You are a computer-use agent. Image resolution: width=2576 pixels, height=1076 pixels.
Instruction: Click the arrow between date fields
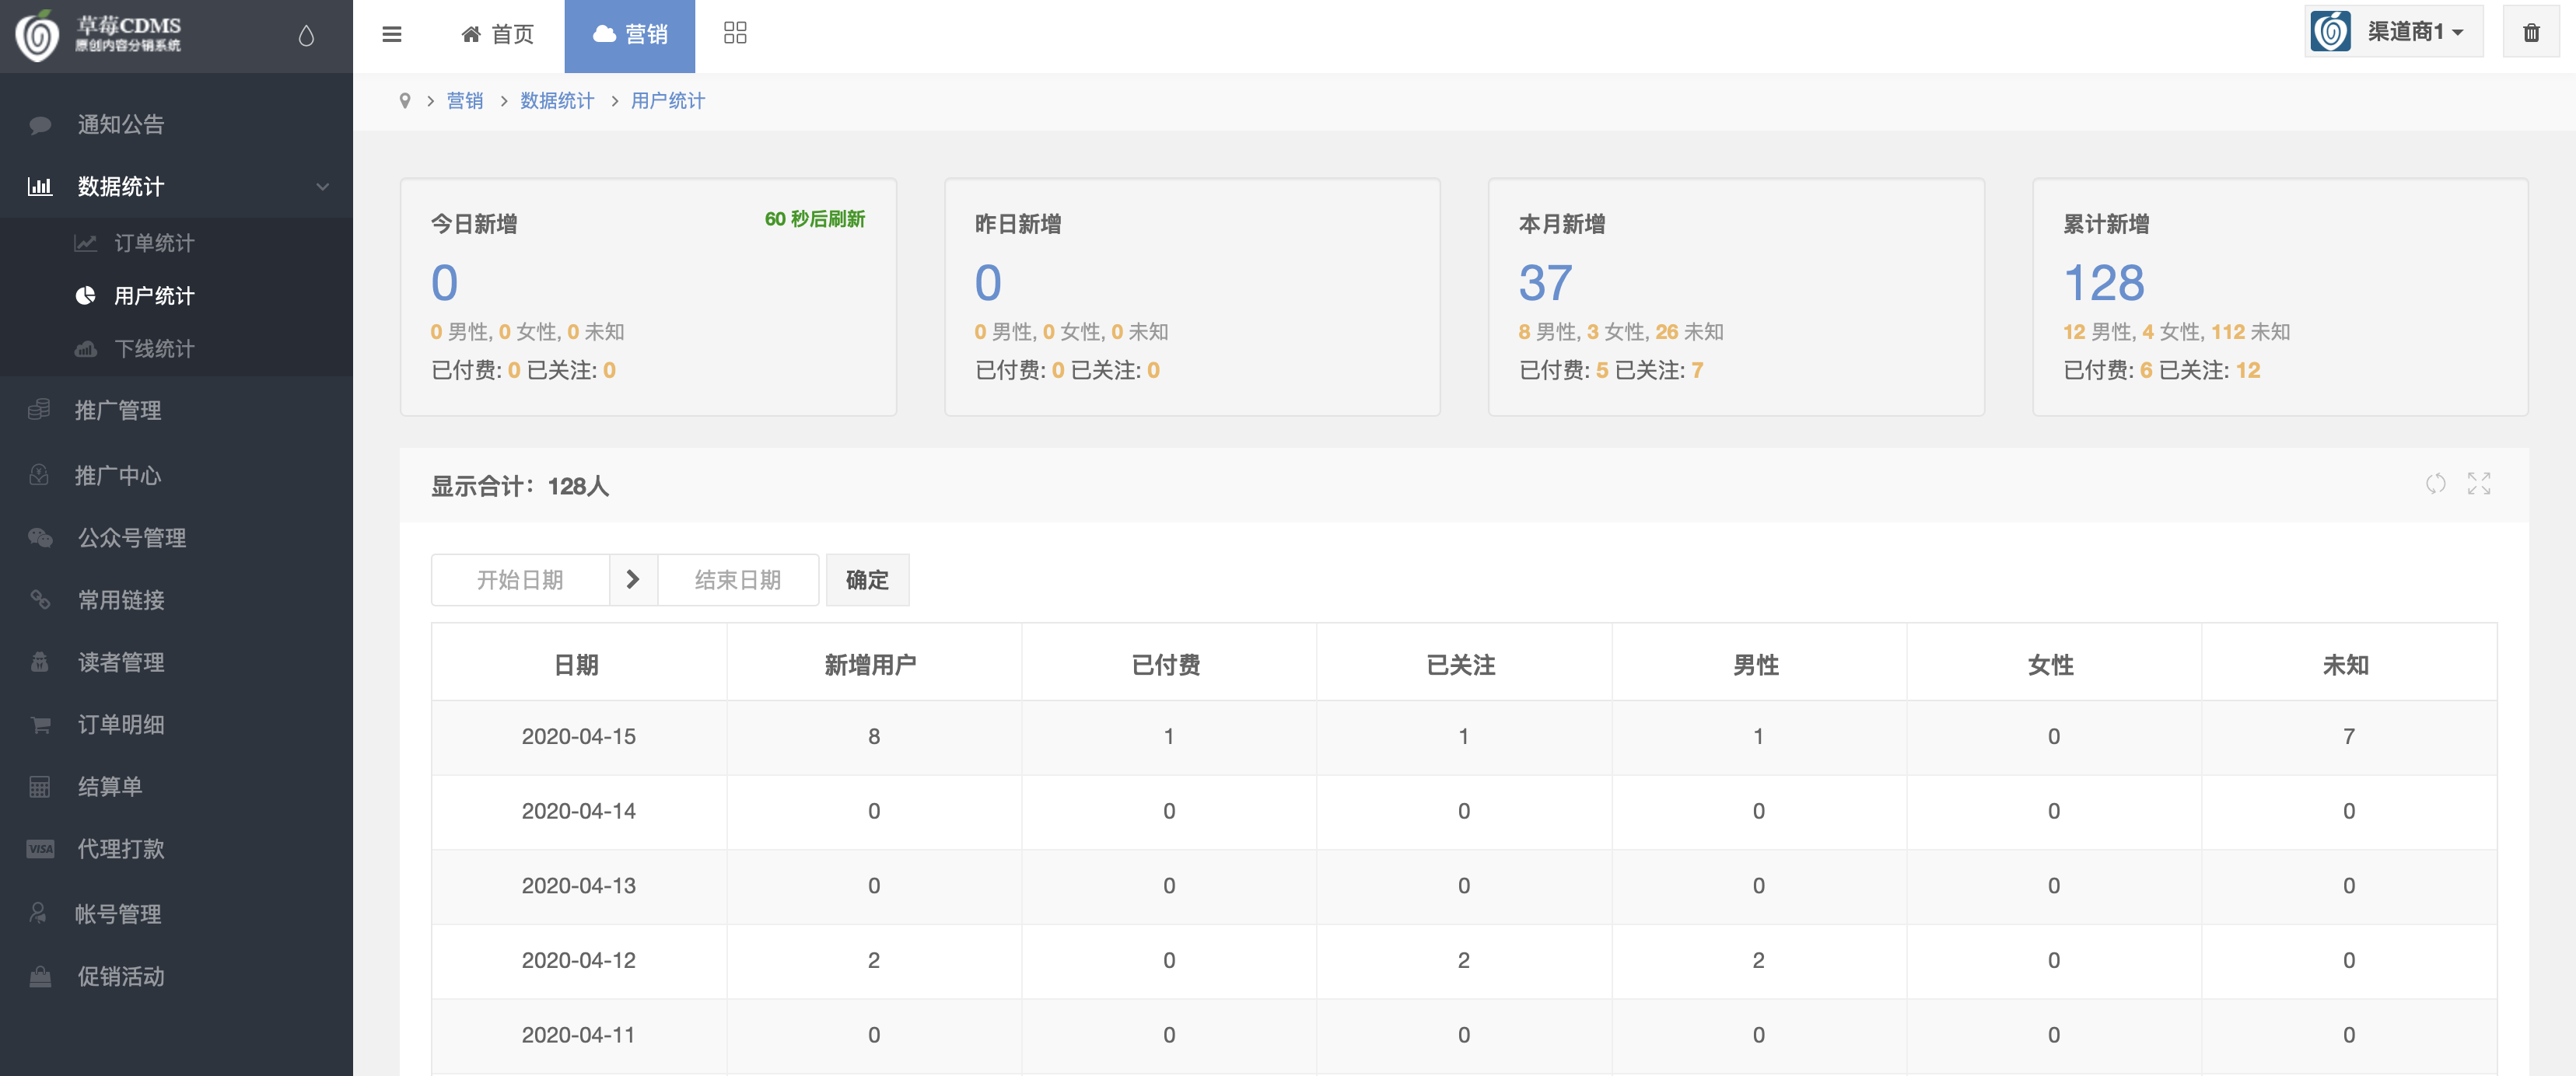pyautogui.click(x=633, y=580)
